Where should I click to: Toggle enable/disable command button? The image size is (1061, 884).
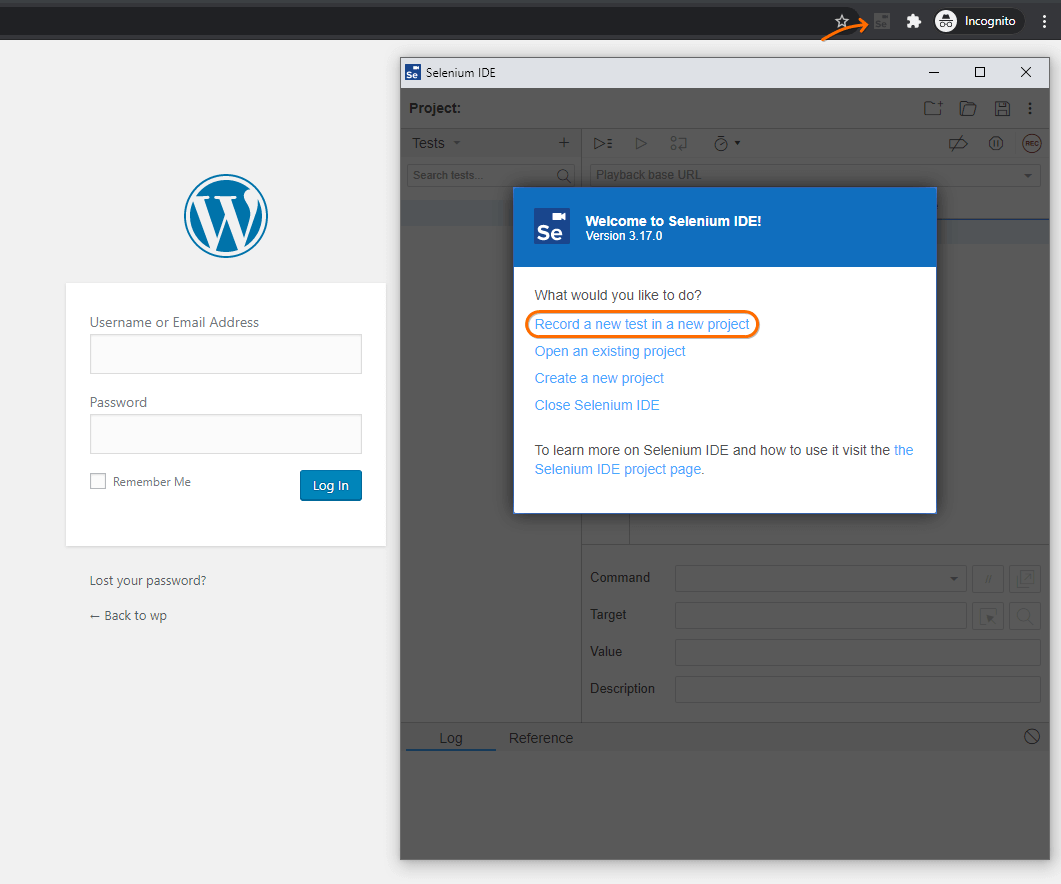pyautogui.click(x=988, y=579)
